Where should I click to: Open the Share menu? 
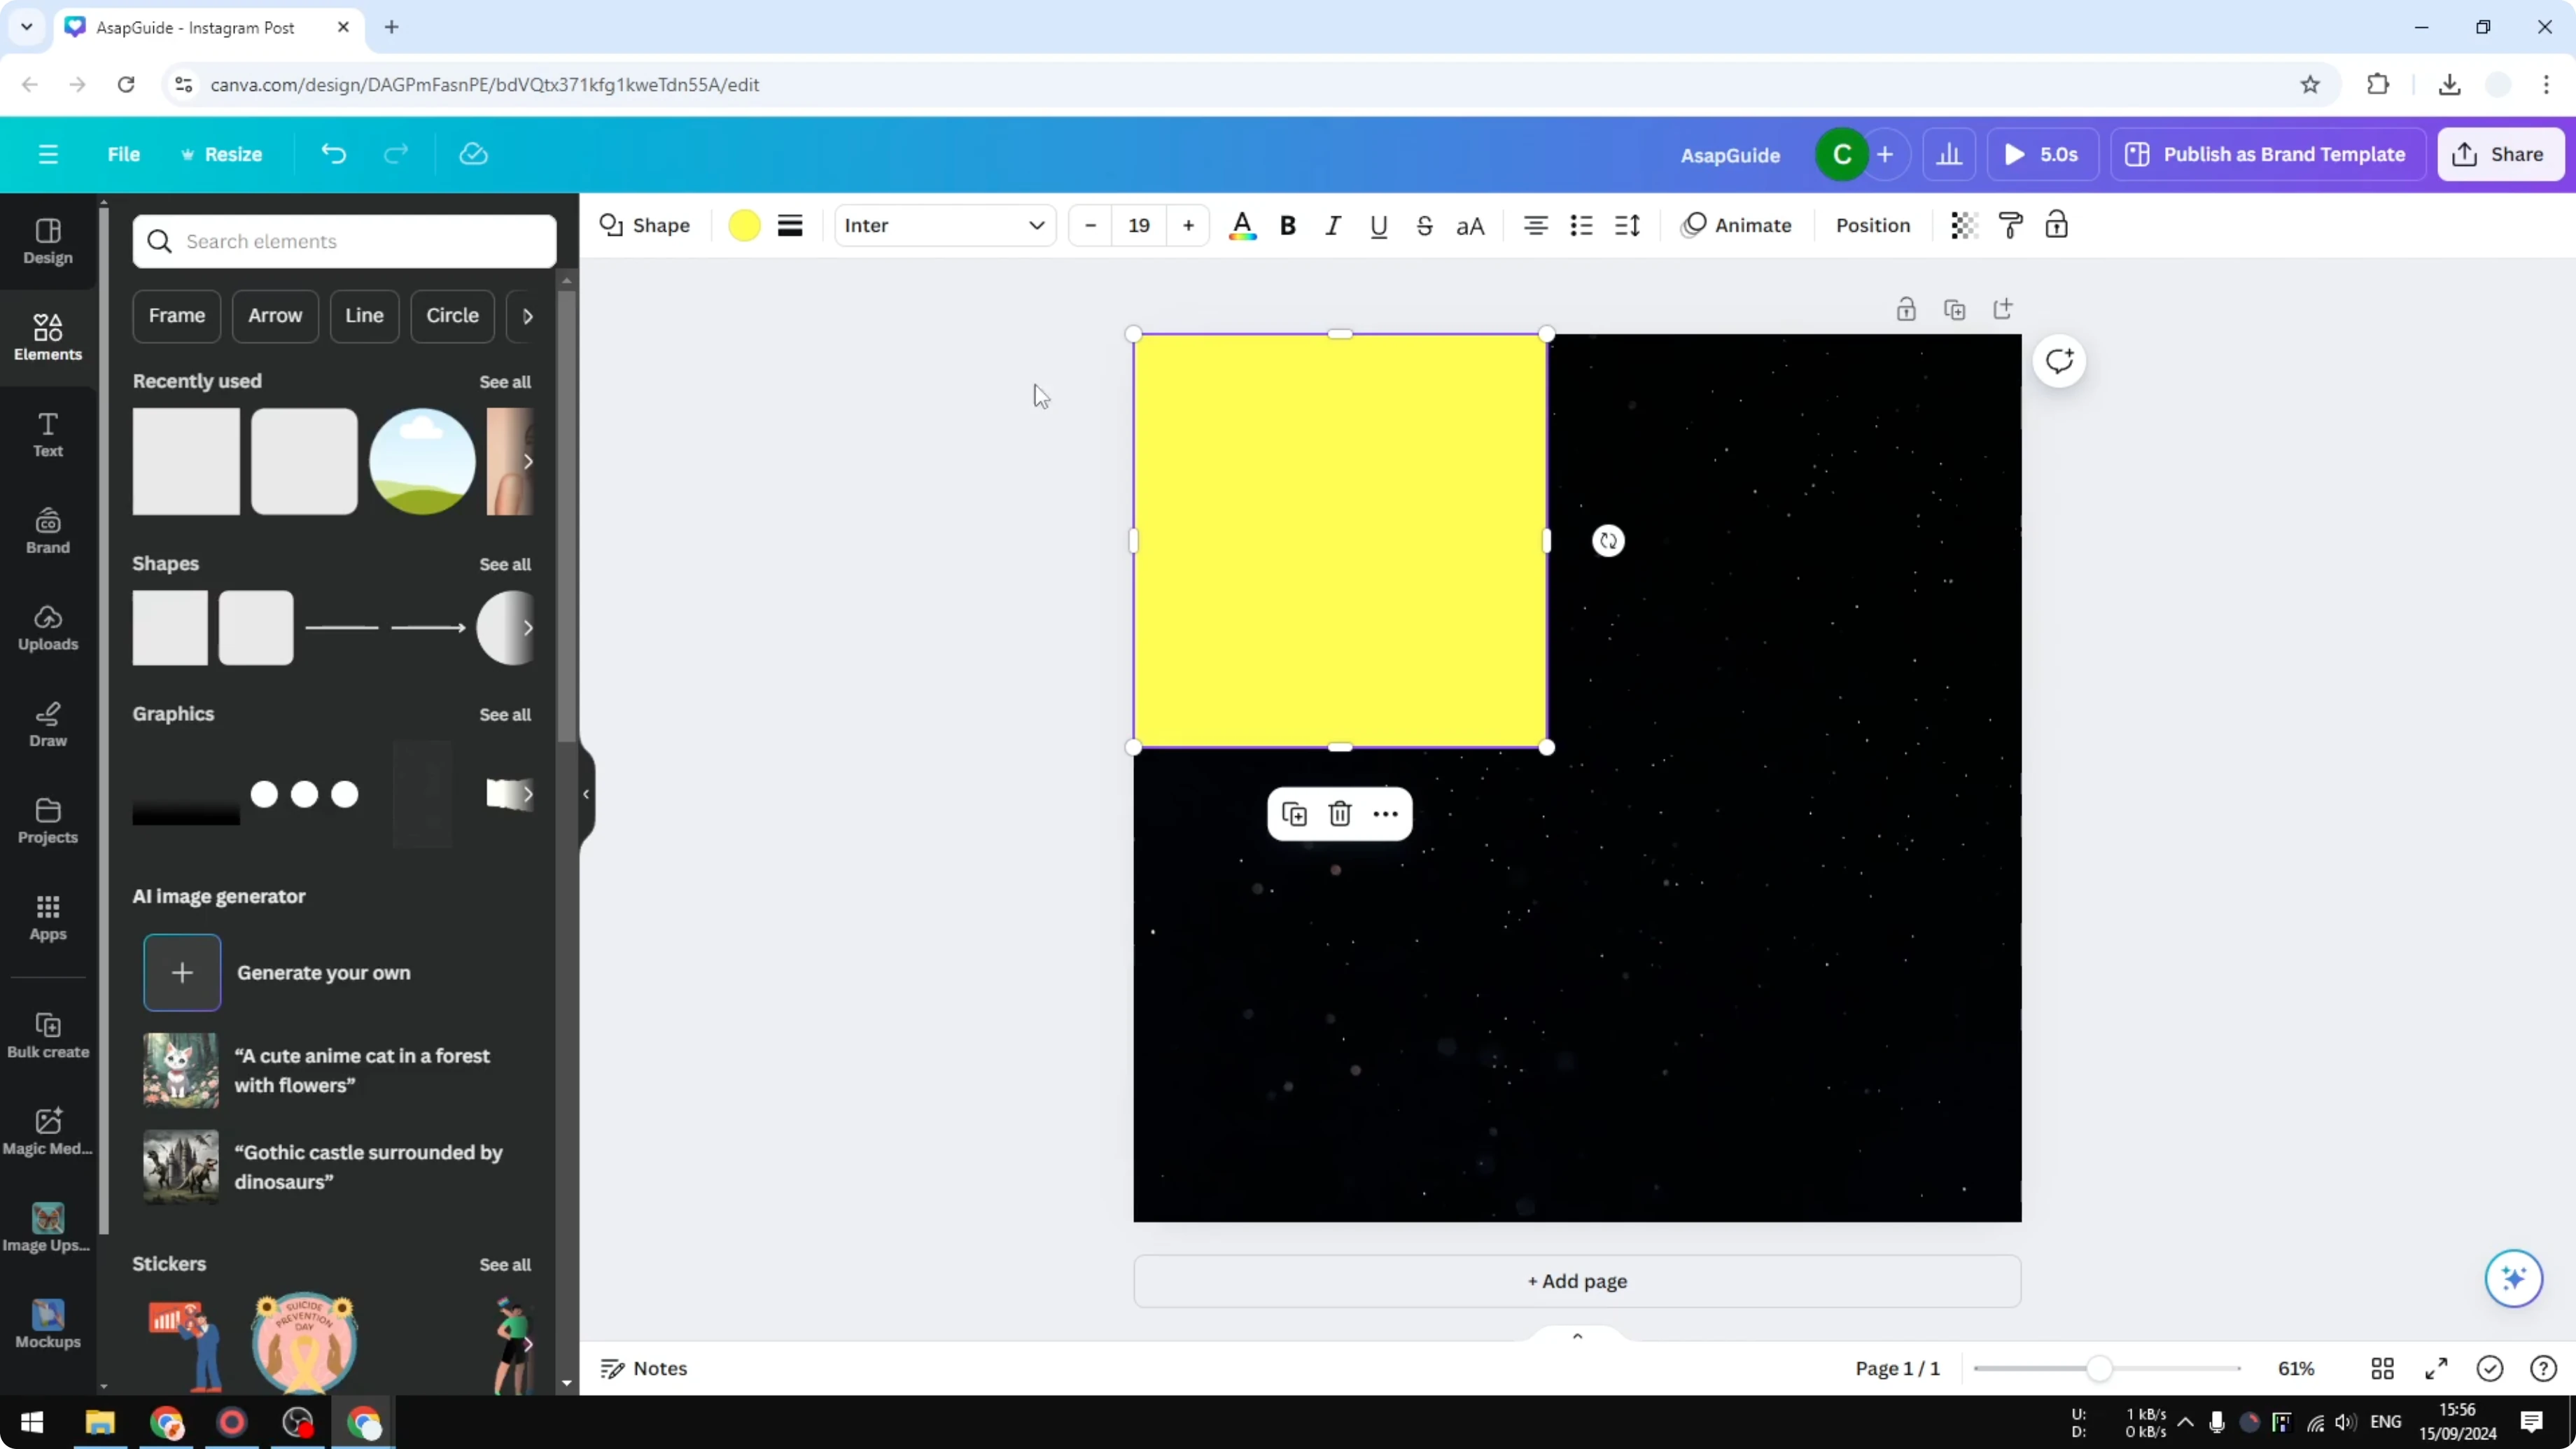coord(2500,154)
